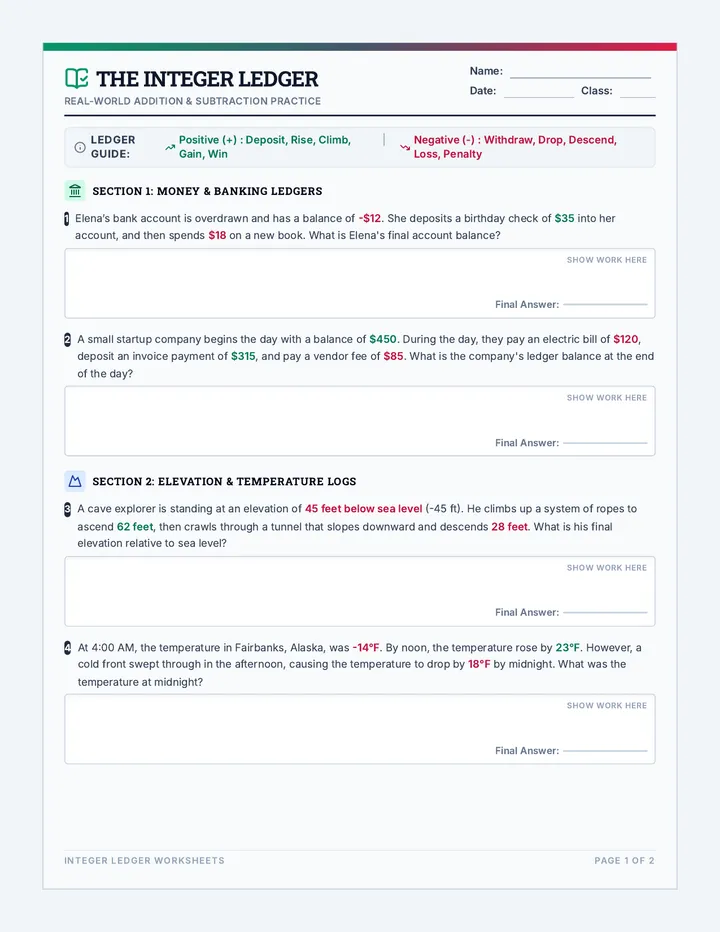Click the Final Answer line for Elena's balance

pyautogui.click(x=605, y=304)
